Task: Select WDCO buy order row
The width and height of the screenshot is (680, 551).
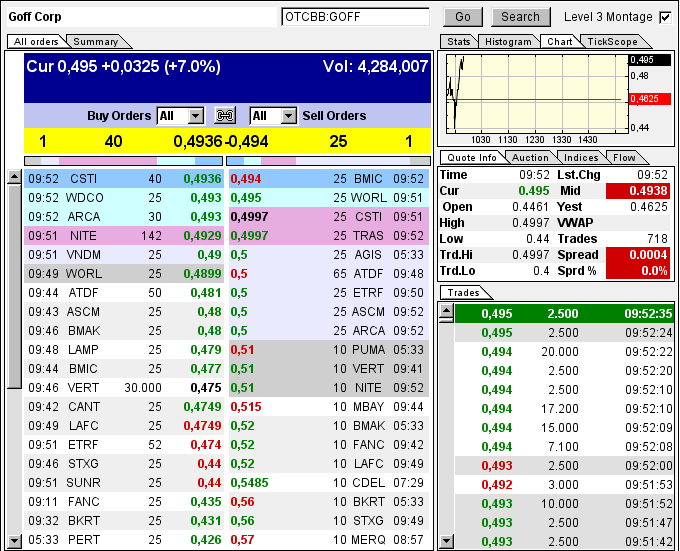Action: (x=124, y=198)
